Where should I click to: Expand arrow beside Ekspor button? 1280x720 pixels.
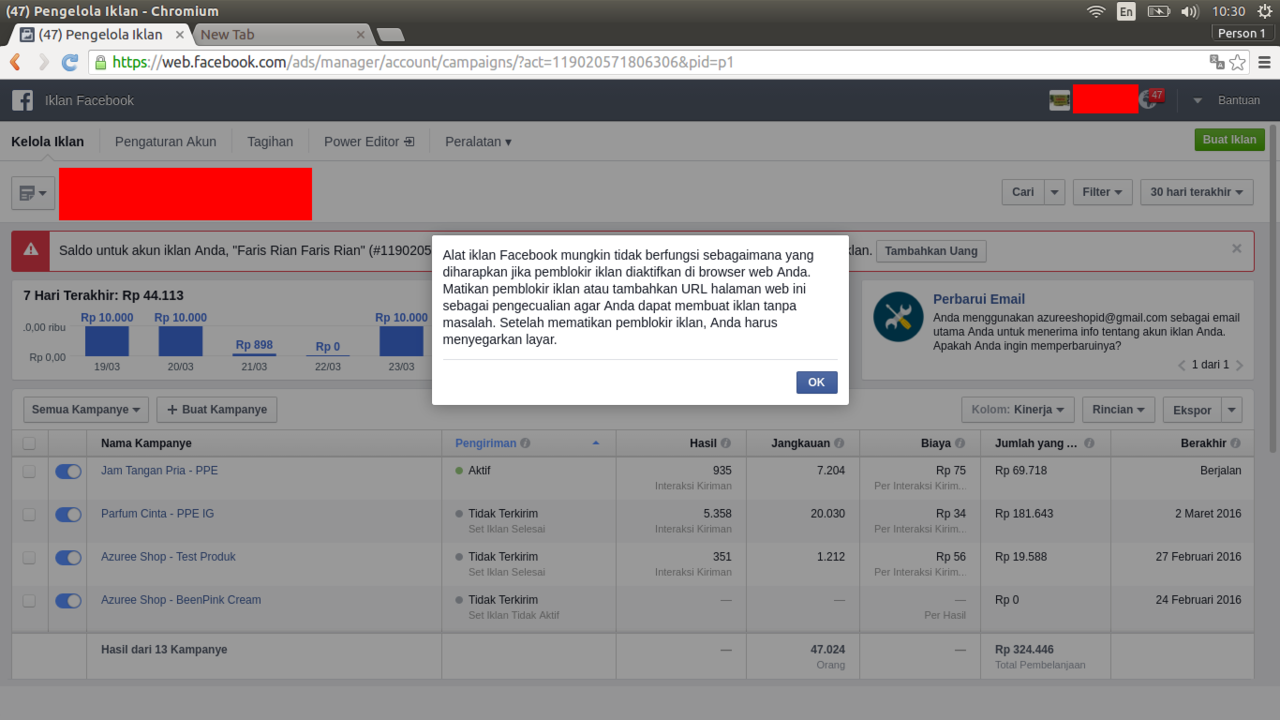[x=1232, y=410]
